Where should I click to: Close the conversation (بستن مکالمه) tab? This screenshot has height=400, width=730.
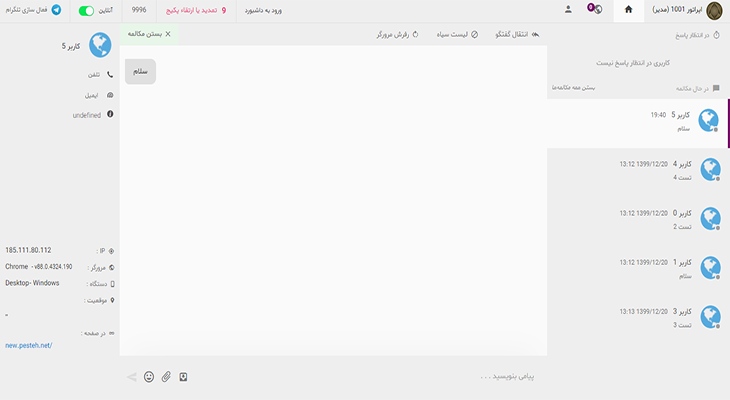149,34
